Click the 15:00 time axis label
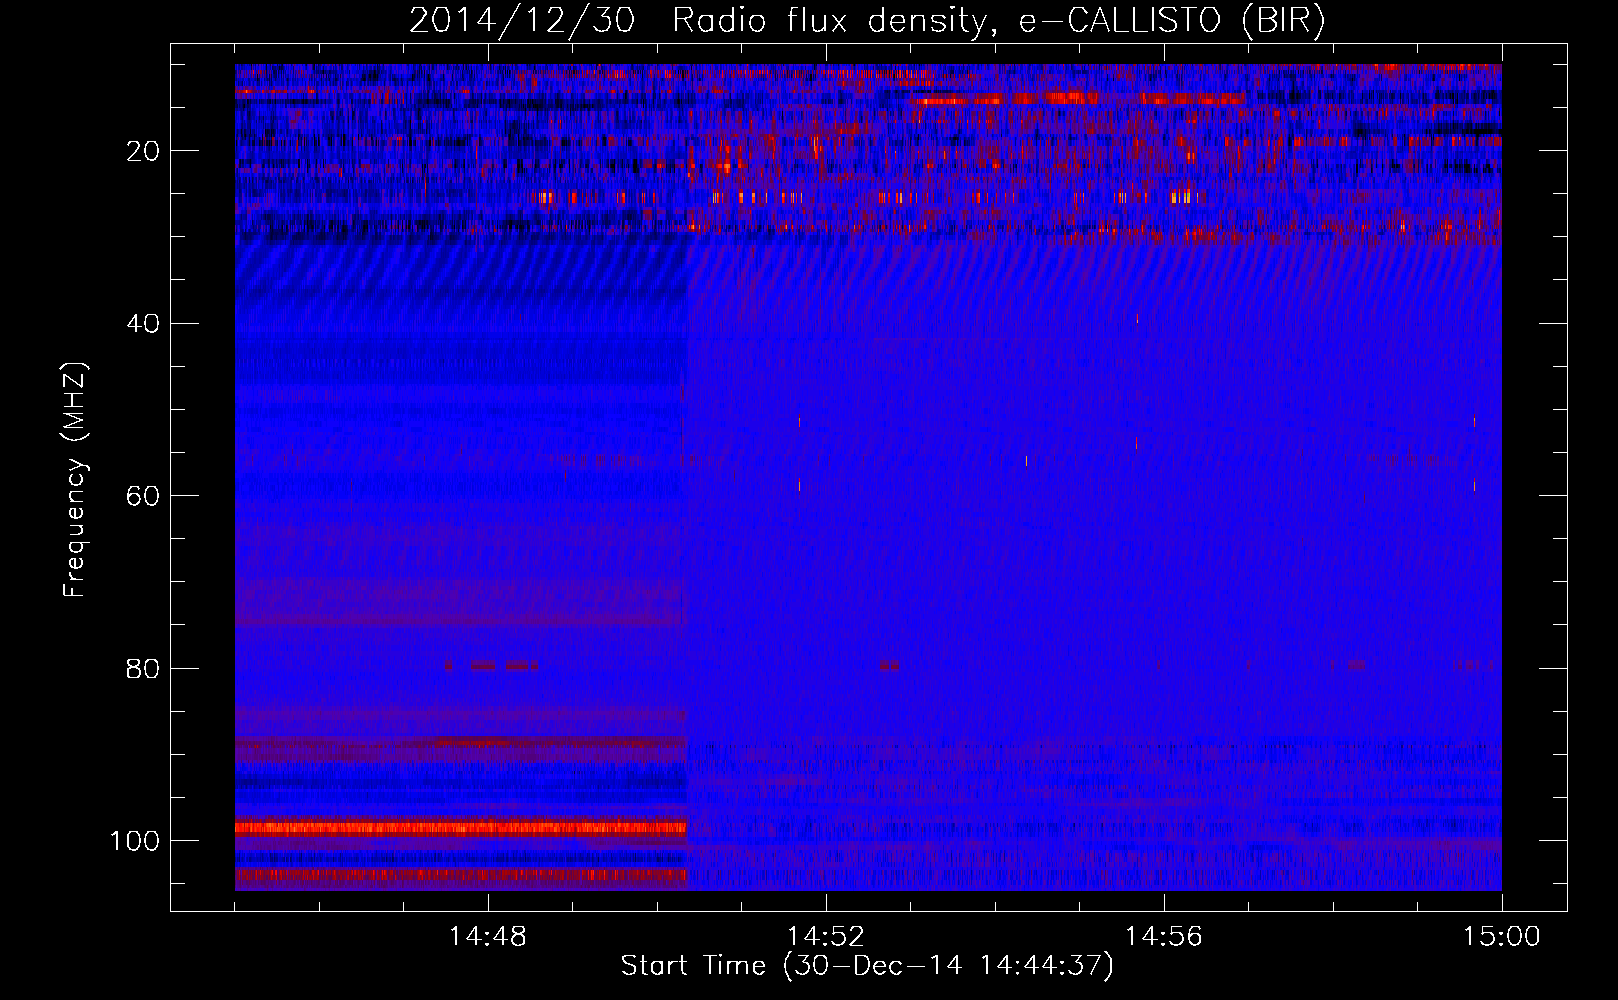Image resolution: width=1618 pixels, height=1000 pixels. coord(1502,937)
